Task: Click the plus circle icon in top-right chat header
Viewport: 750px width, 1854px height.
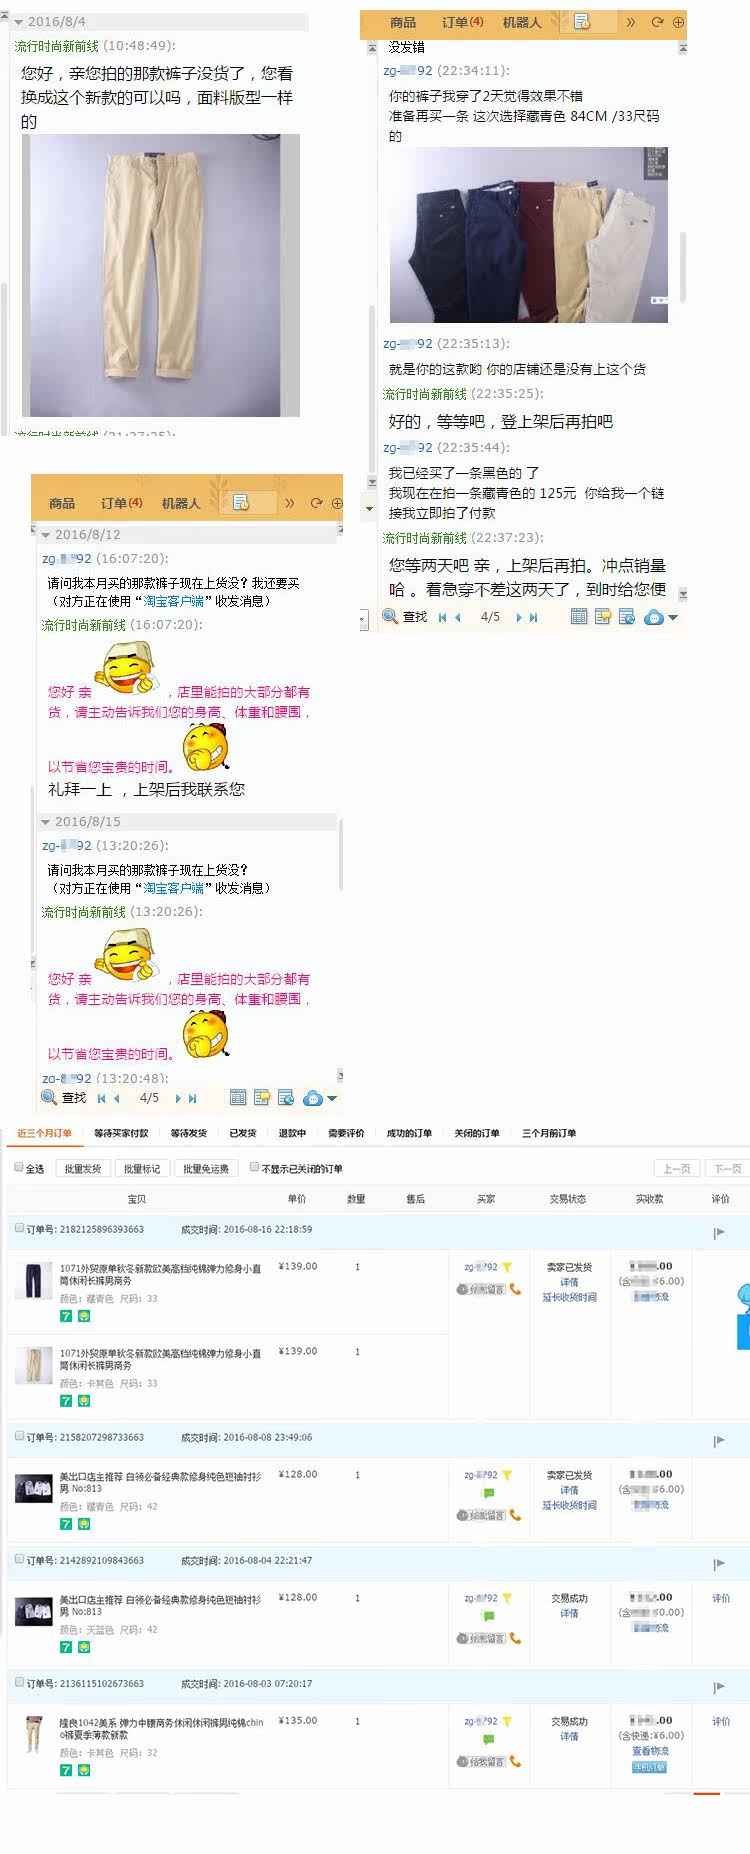Action: (678, 22)
